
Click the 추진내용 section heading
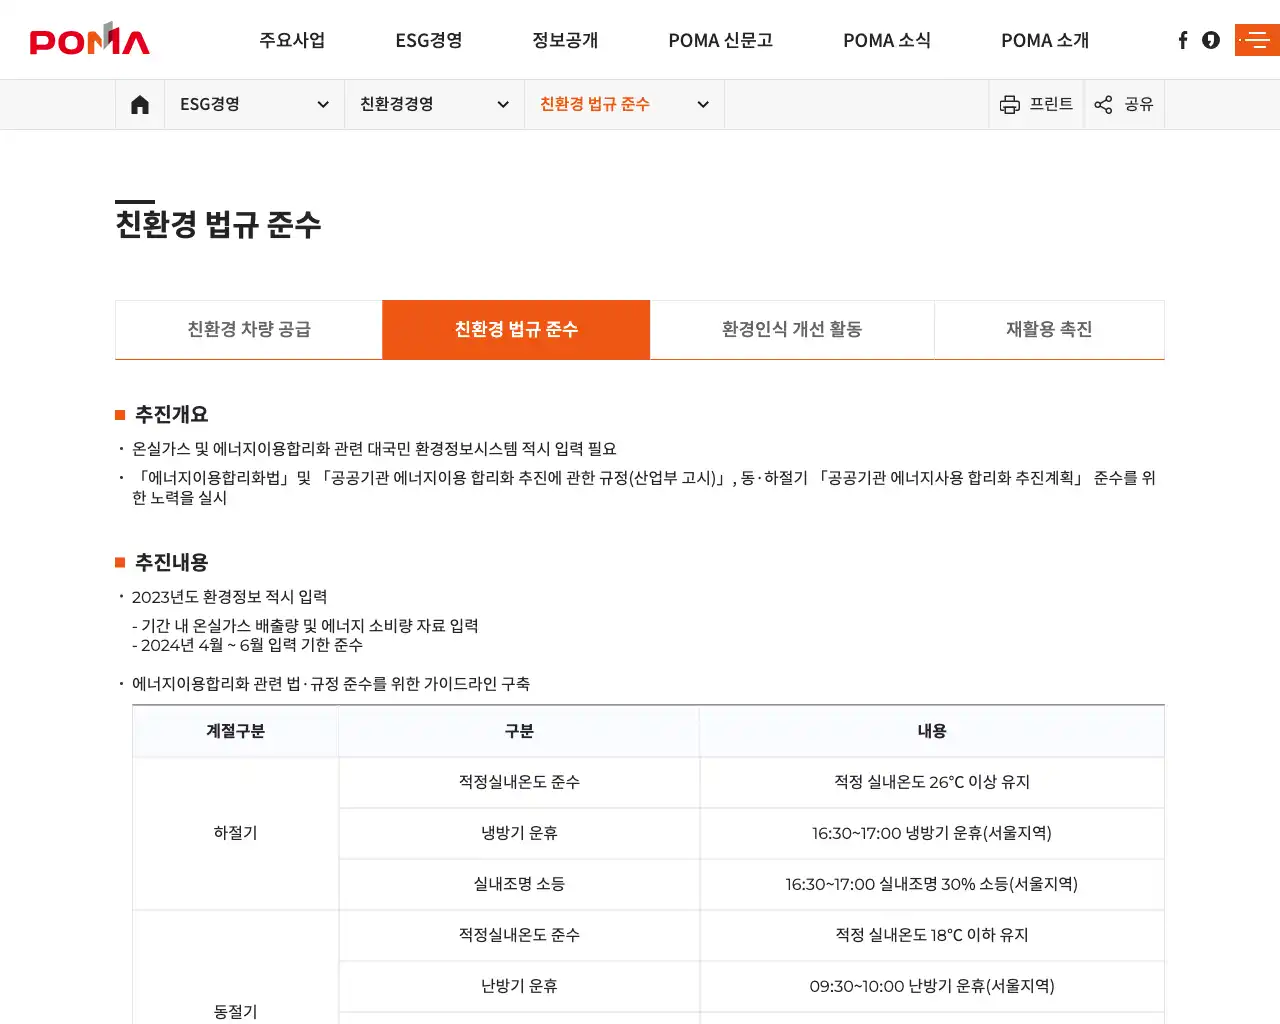pyautogui.click(x=171, y=562)
